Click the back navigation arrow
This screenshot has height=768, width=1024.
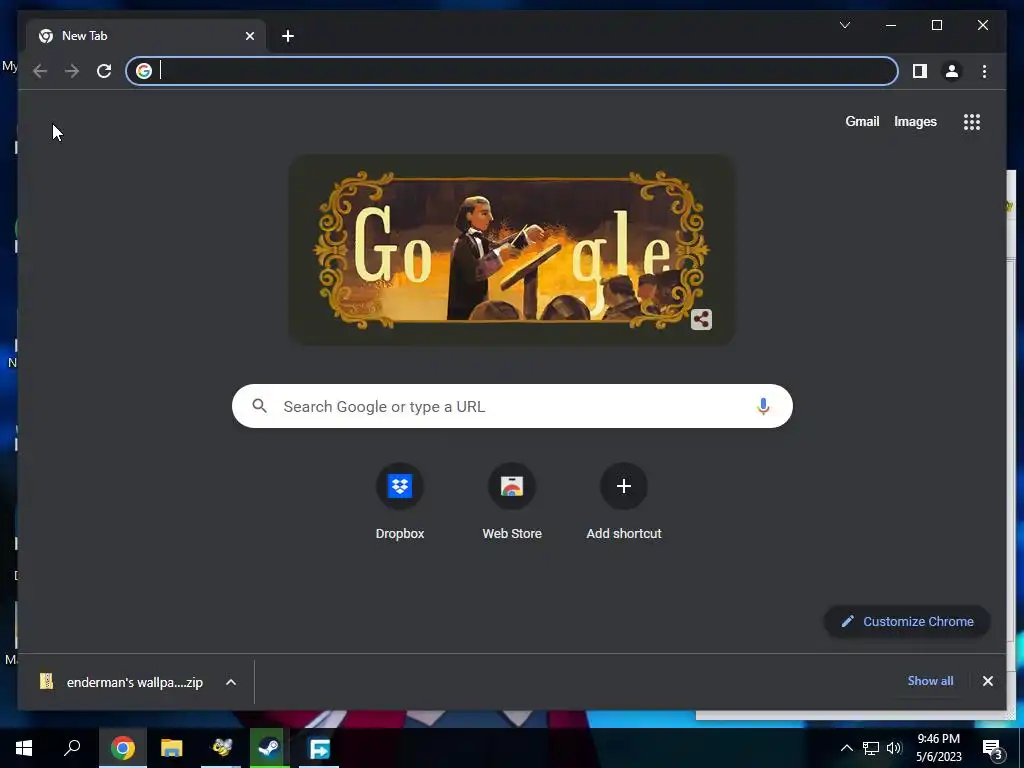40,71
